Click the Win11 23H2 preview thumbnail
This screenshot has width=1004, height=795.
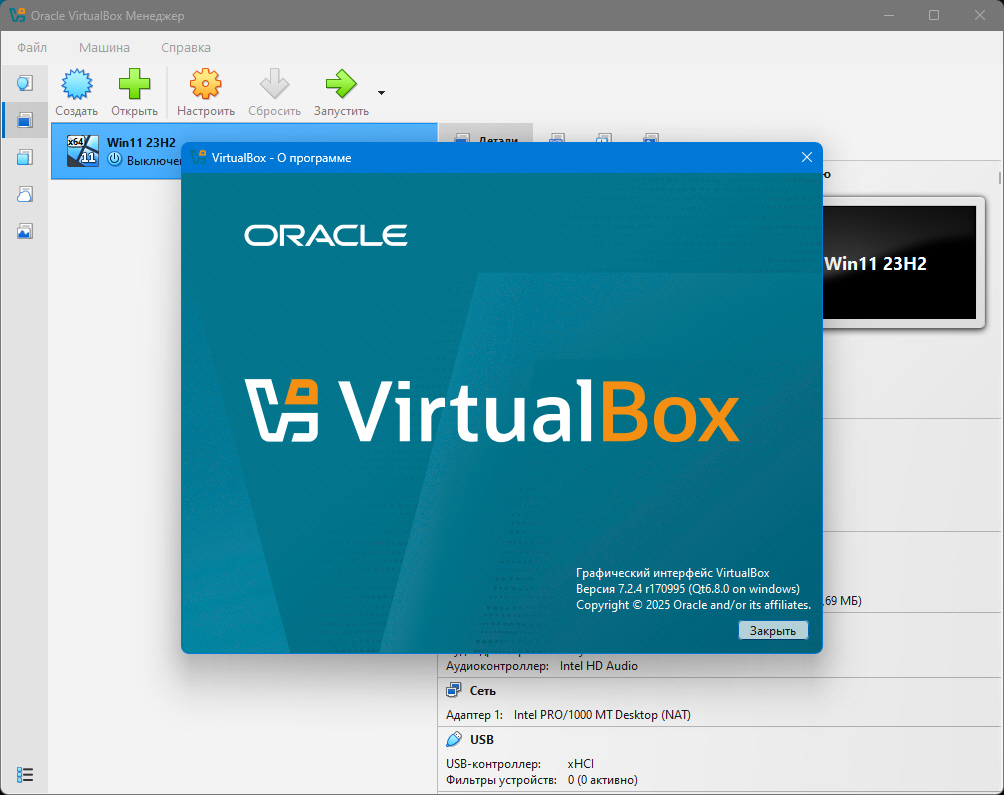[899, 264]
